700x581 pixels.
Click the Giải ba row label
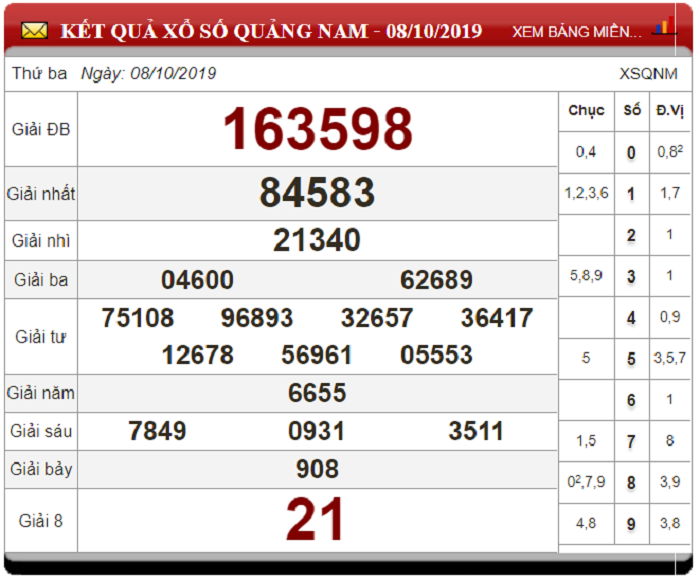point(41,280)
